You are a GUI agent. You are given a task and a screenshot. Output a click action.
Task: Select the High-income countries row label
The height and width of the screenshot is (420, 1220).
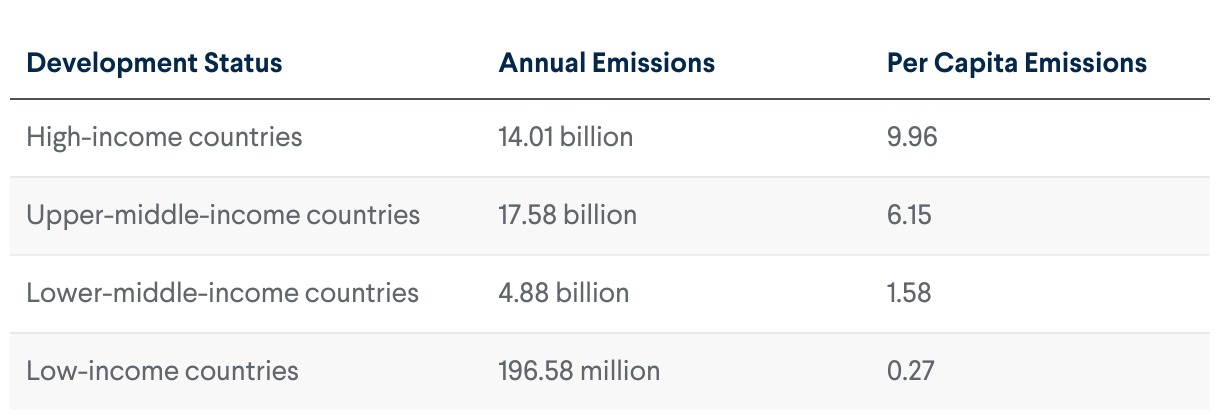[164, 136]
